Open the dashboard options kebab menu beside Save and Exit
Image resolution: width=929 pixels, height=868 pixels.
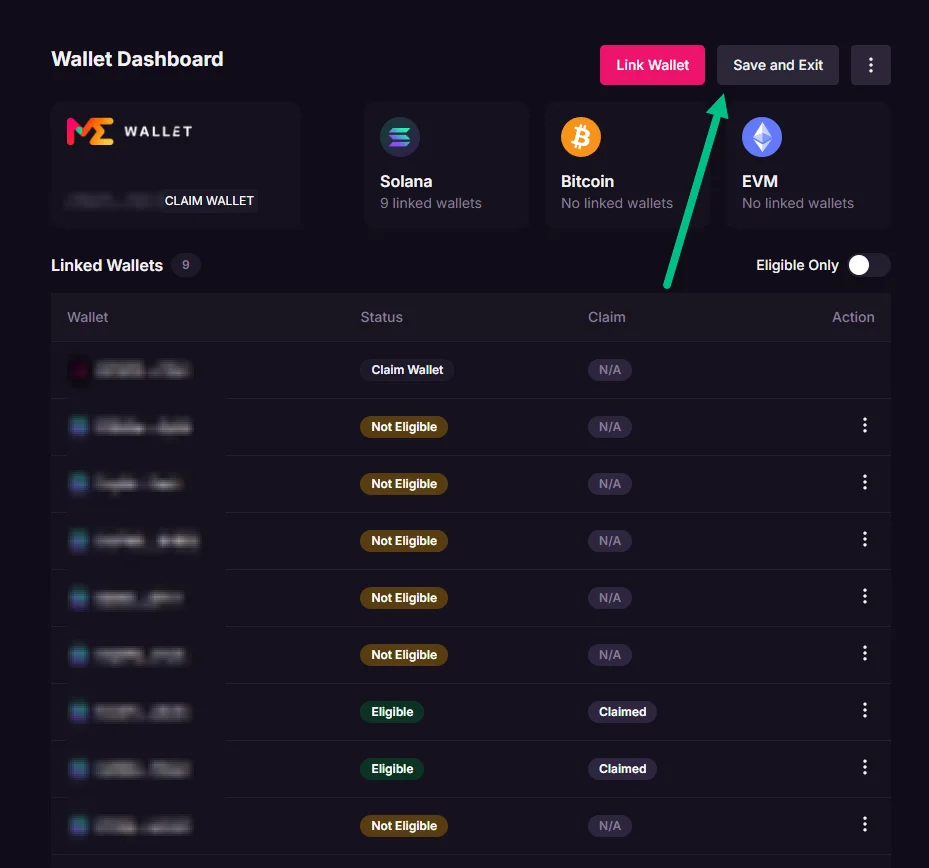[870, 65]
